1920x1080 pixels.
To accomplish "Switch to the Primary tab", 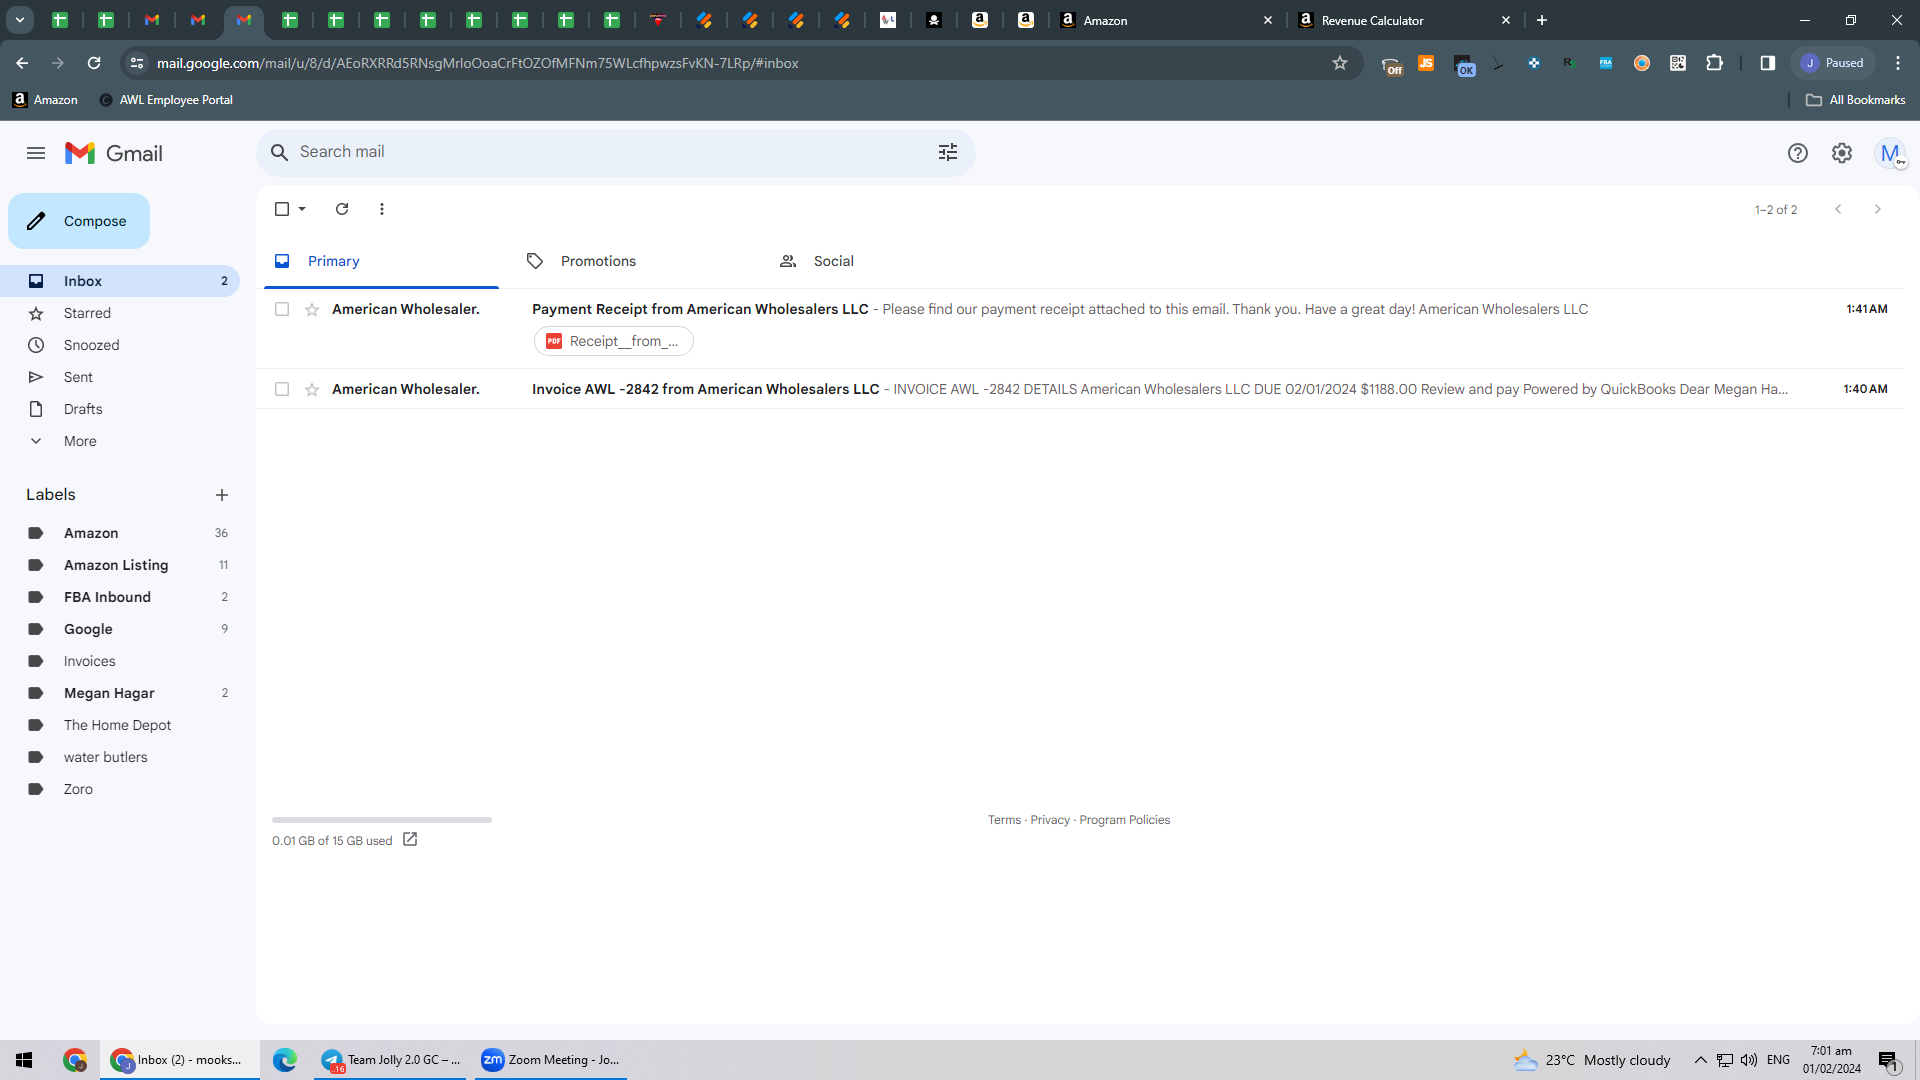I will (382, 261).
